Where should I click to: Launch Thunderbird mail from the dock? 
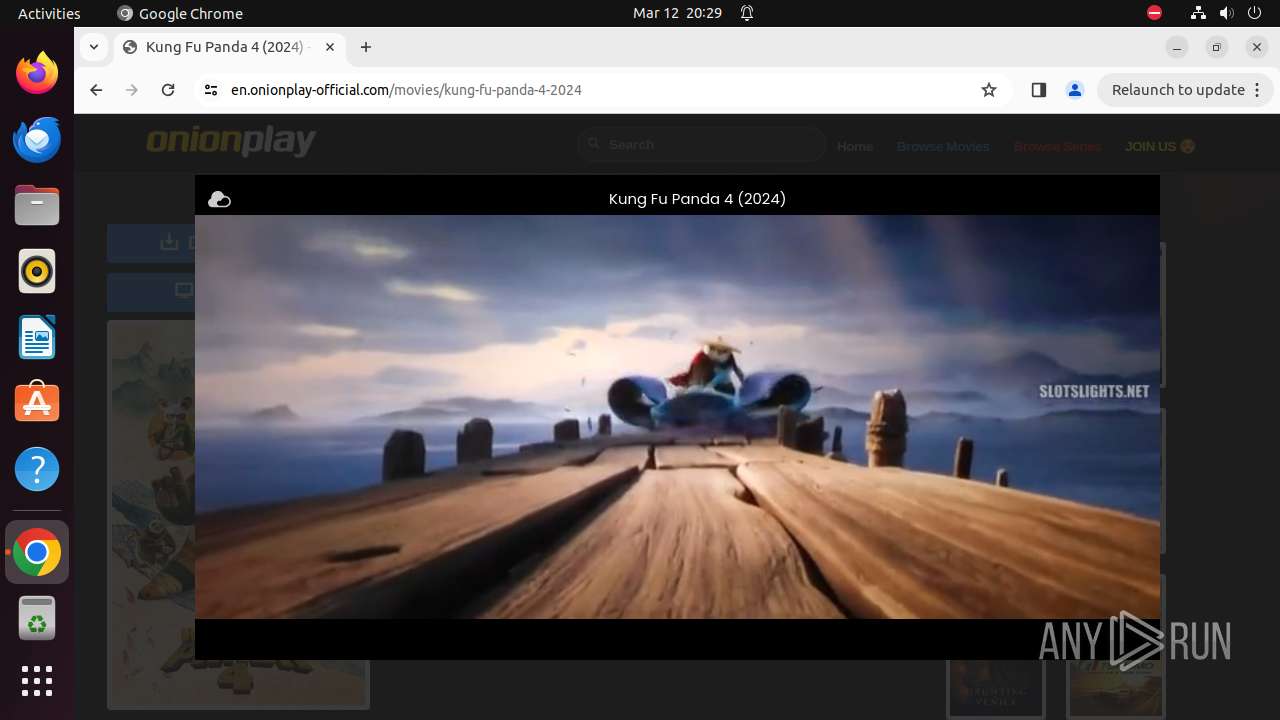click(x=37, y=139)
